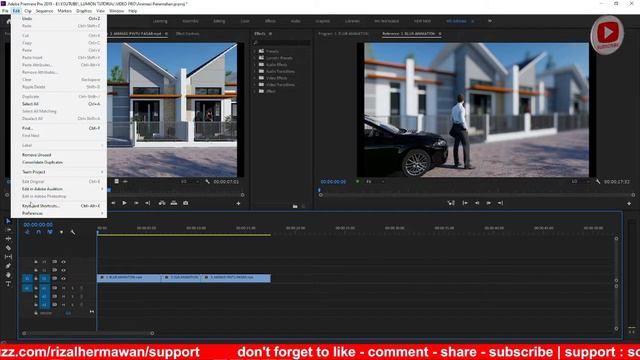Choose Remove Unused in the Edit menu
Viewport: 640px width, 360px height.
[x=60, y=155]
